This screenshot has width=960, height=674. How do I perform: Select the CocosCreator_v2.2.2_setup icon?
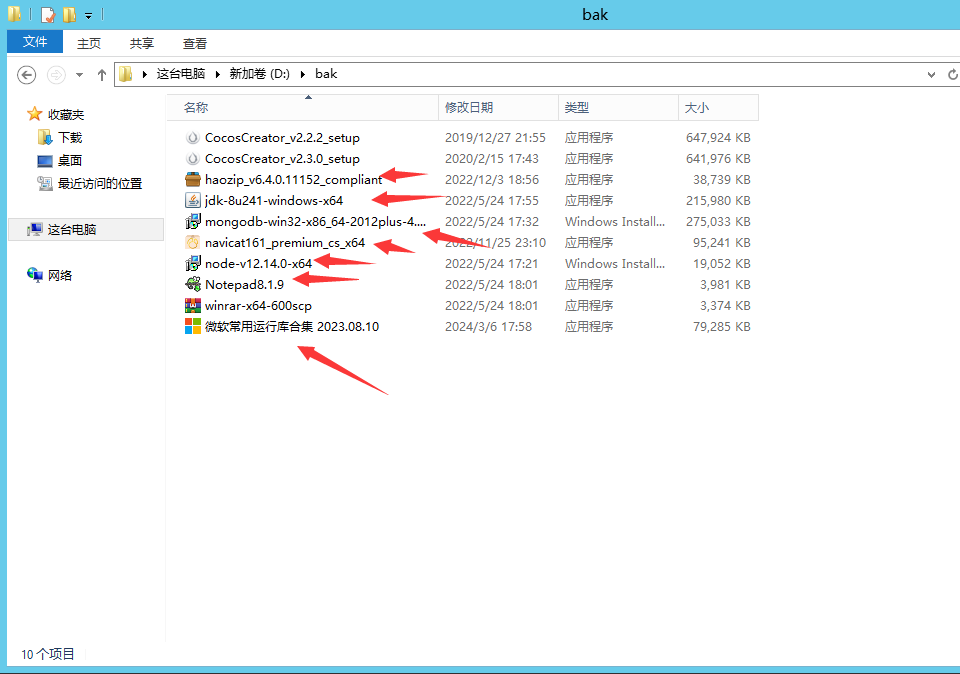193,138
